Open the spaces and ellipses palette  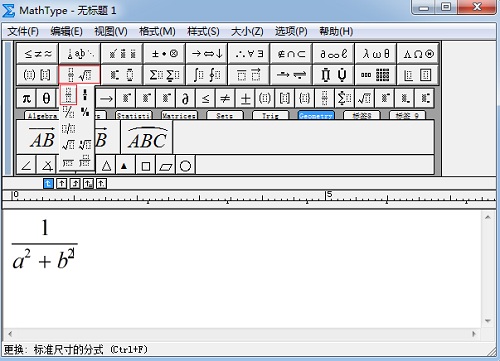(x=80, y=53)
